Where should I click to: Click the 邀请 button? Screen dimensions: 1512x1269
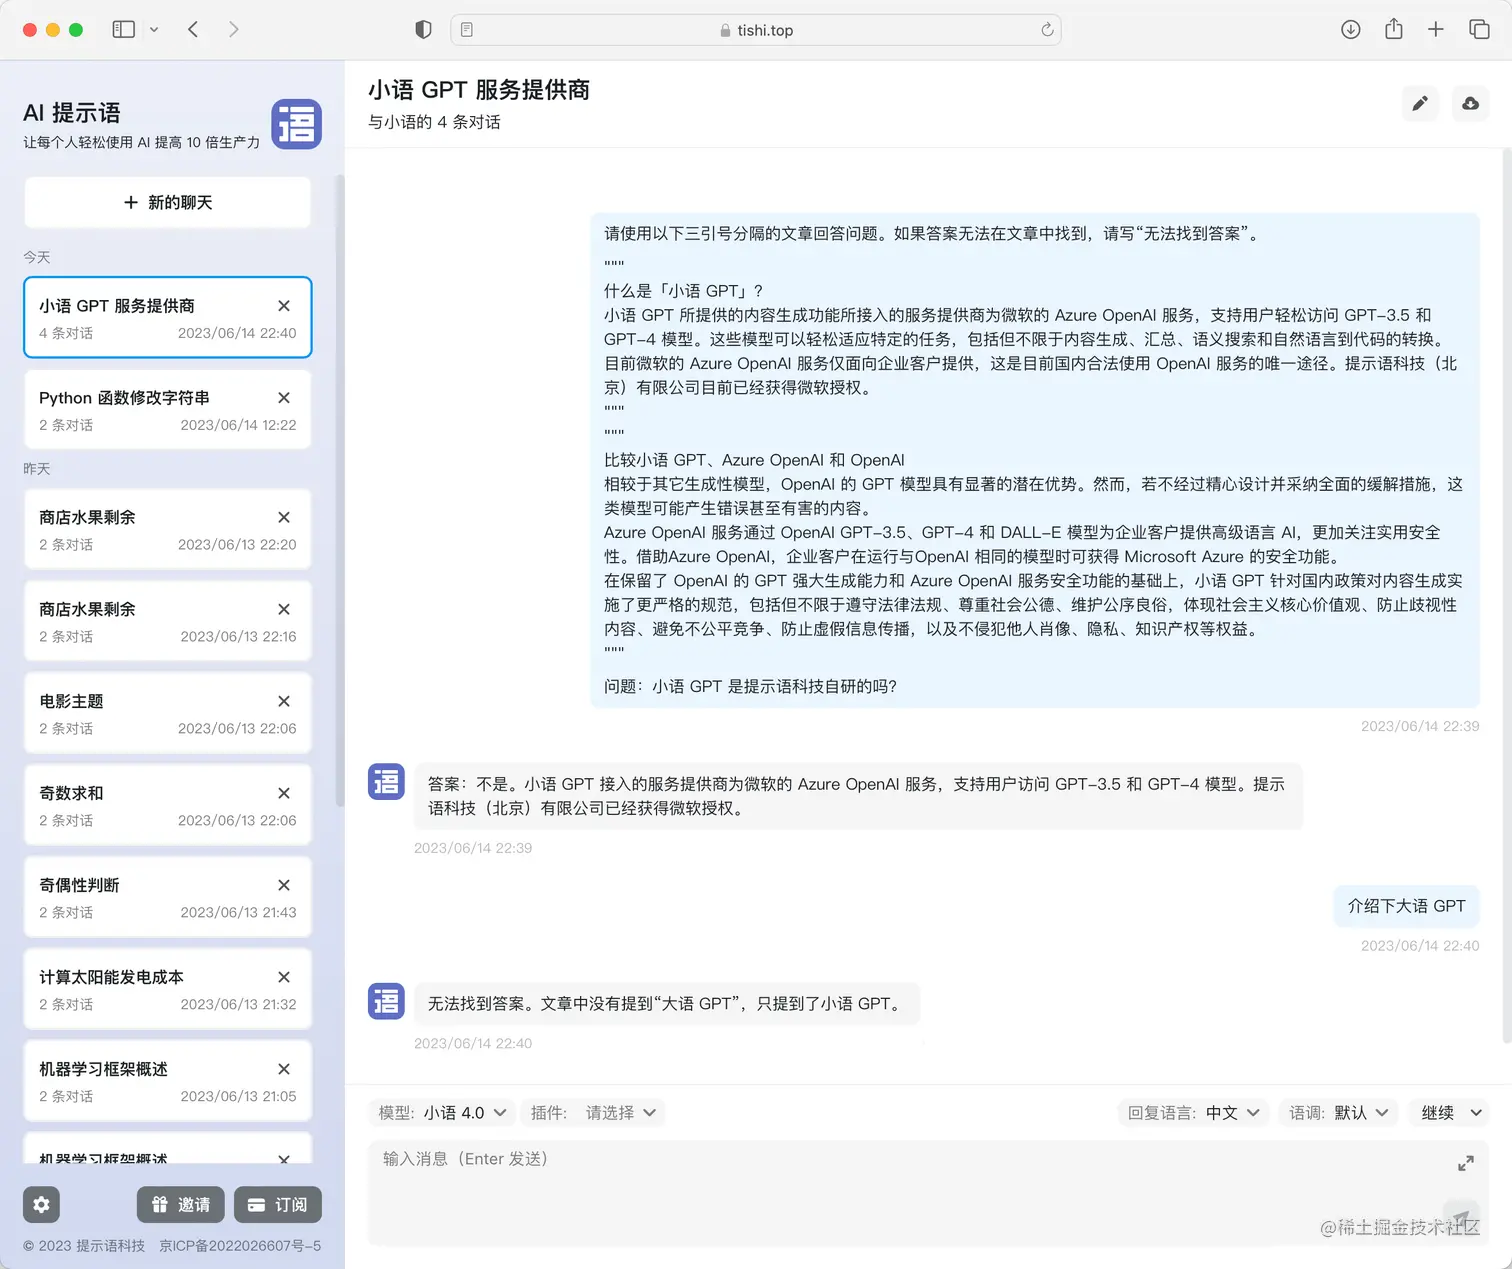[182, 1205]
